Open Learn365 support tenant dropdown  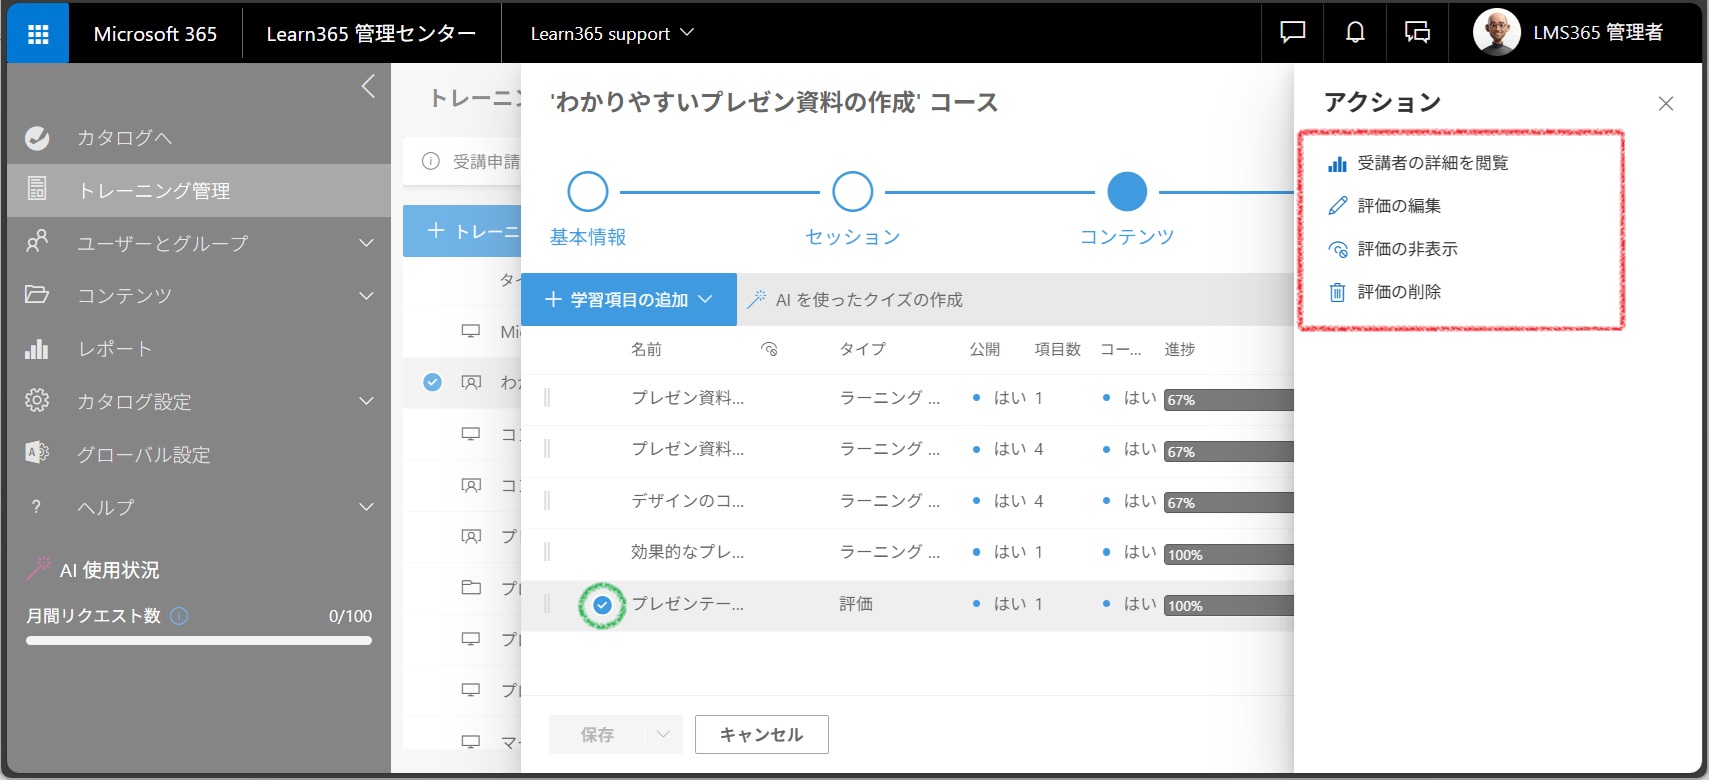[612, 34]
